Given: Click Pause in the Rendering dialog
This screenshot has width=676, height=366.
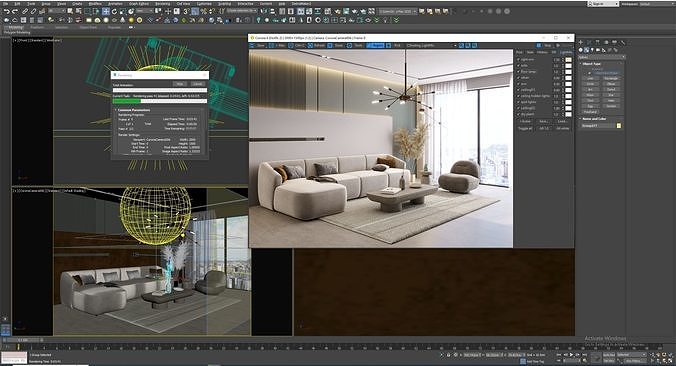Looking at the screenshot, I should click(x=180, y=84).
